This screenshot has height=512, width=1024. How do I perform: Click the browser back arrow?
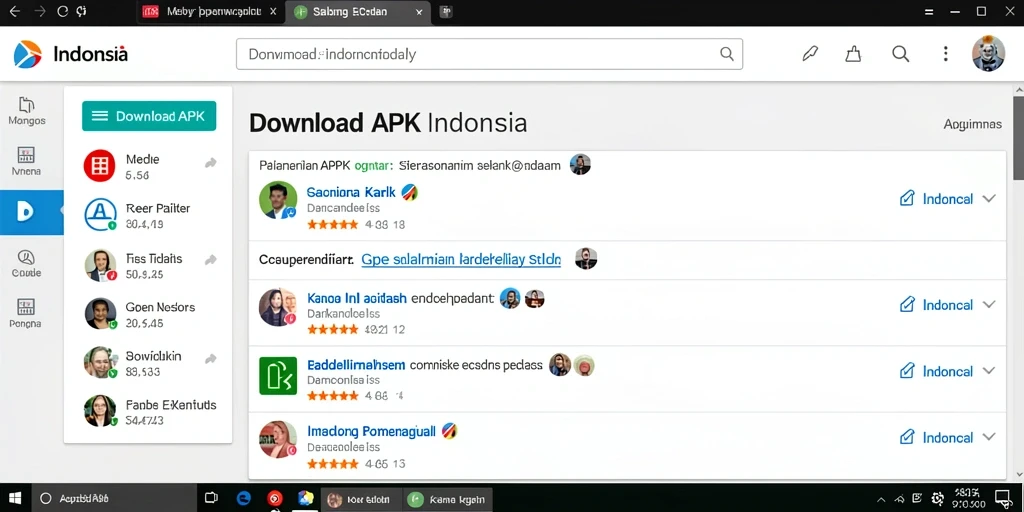point(14,12)
